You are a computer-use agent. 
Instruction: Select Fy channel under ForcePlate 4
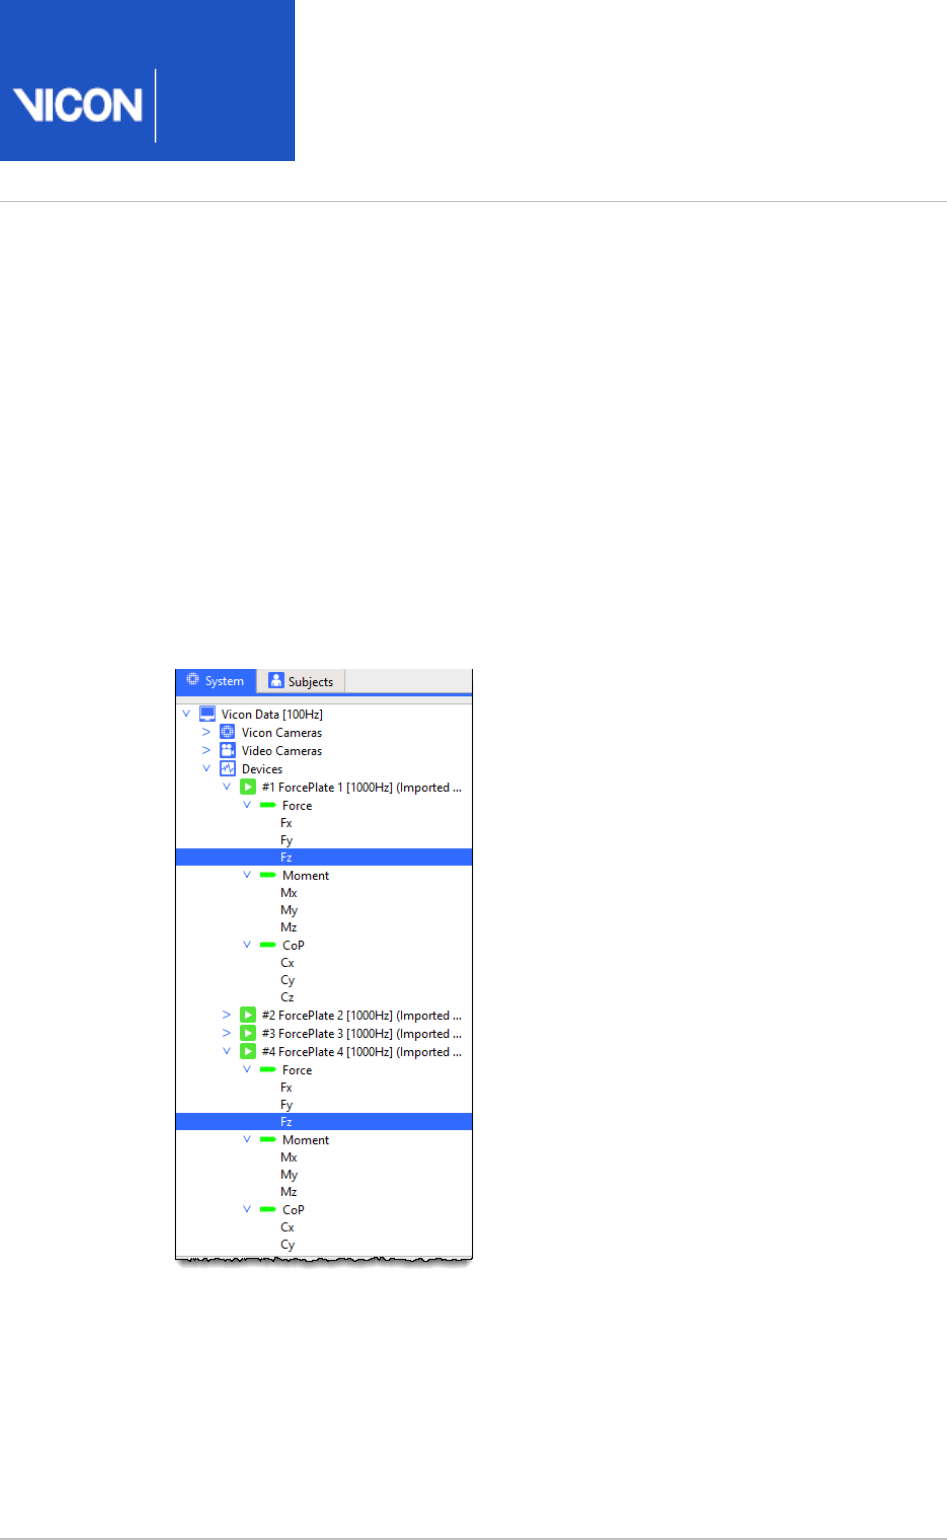(x=286, y=1104)
